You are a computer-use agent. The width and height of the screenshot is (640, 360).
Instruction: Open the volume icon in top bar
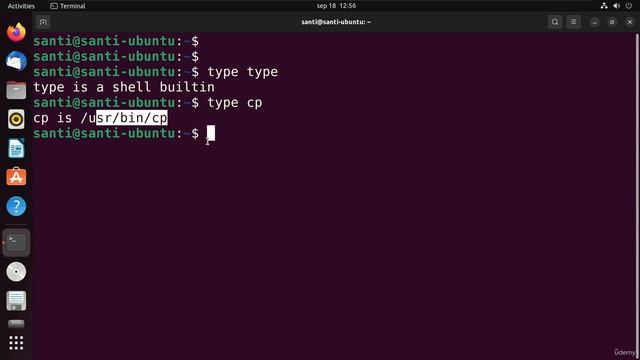pyautogui.click(x=616, y=6)
